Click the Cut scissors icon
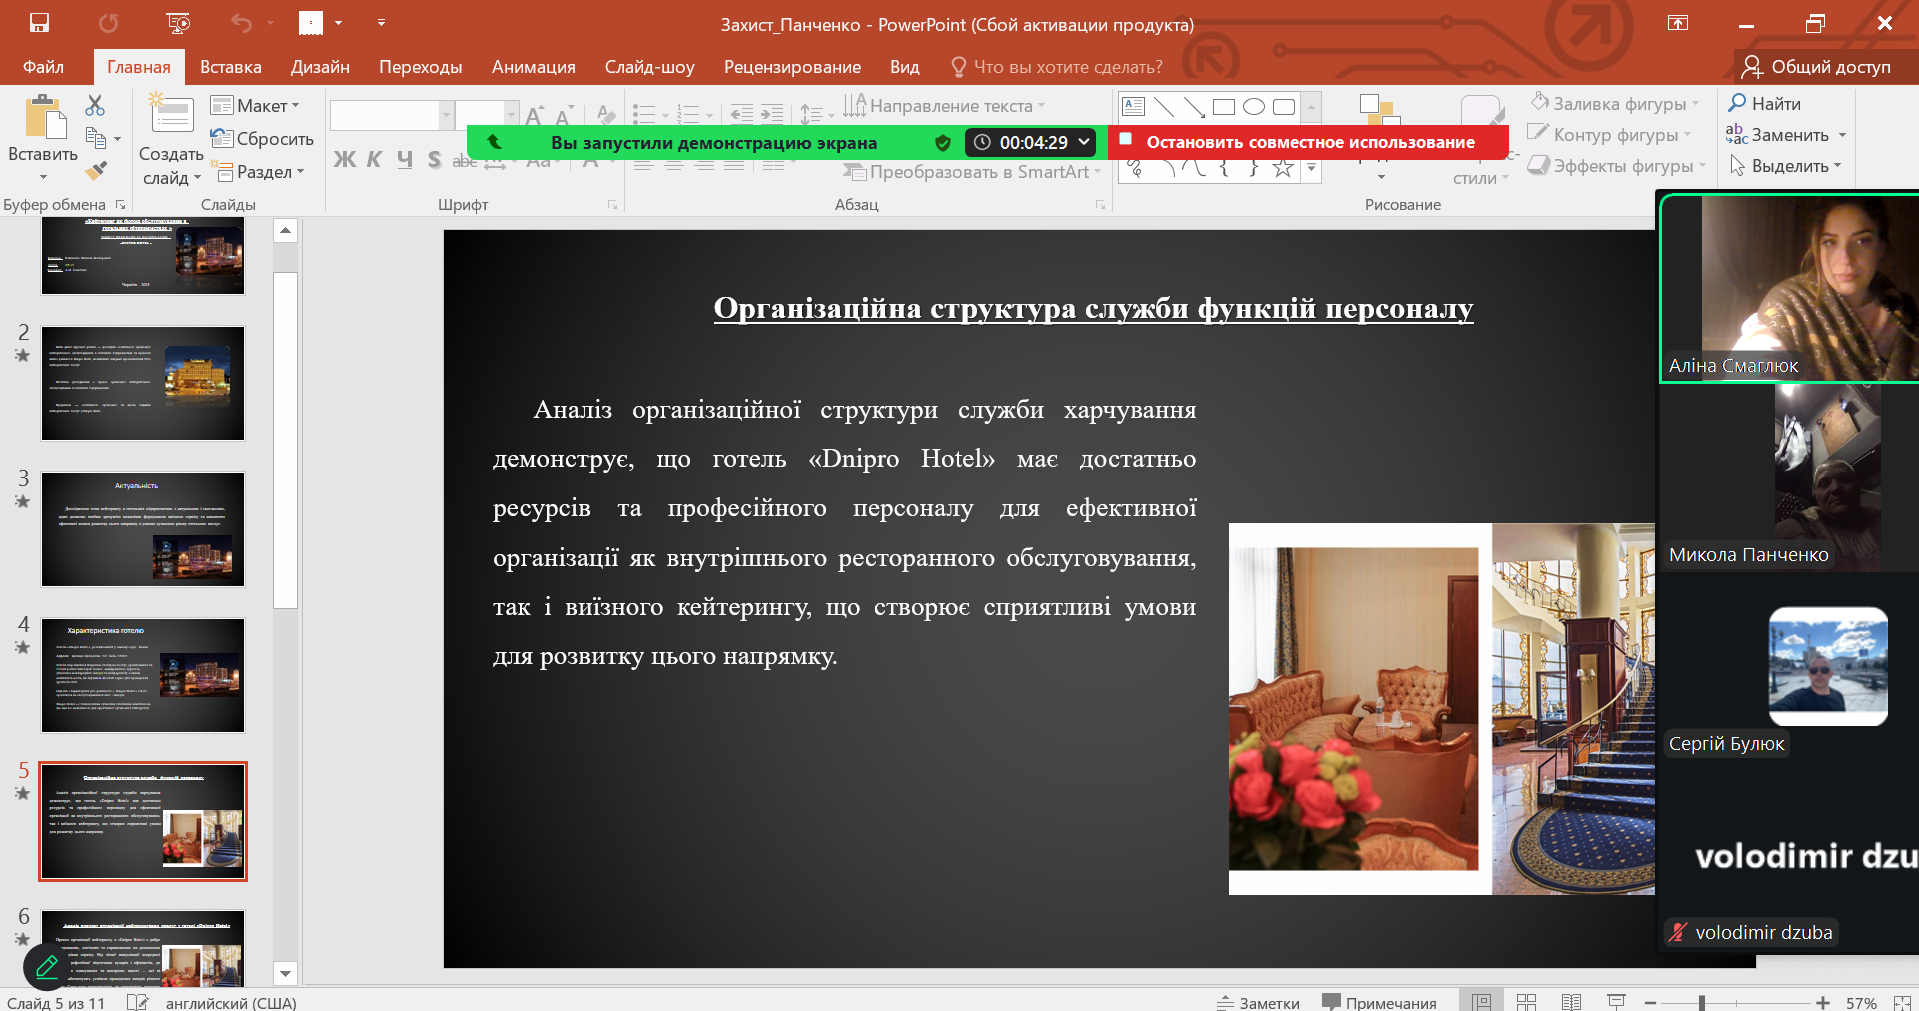The width and height of the screenshot is (1919, 1011). [95, 105]
